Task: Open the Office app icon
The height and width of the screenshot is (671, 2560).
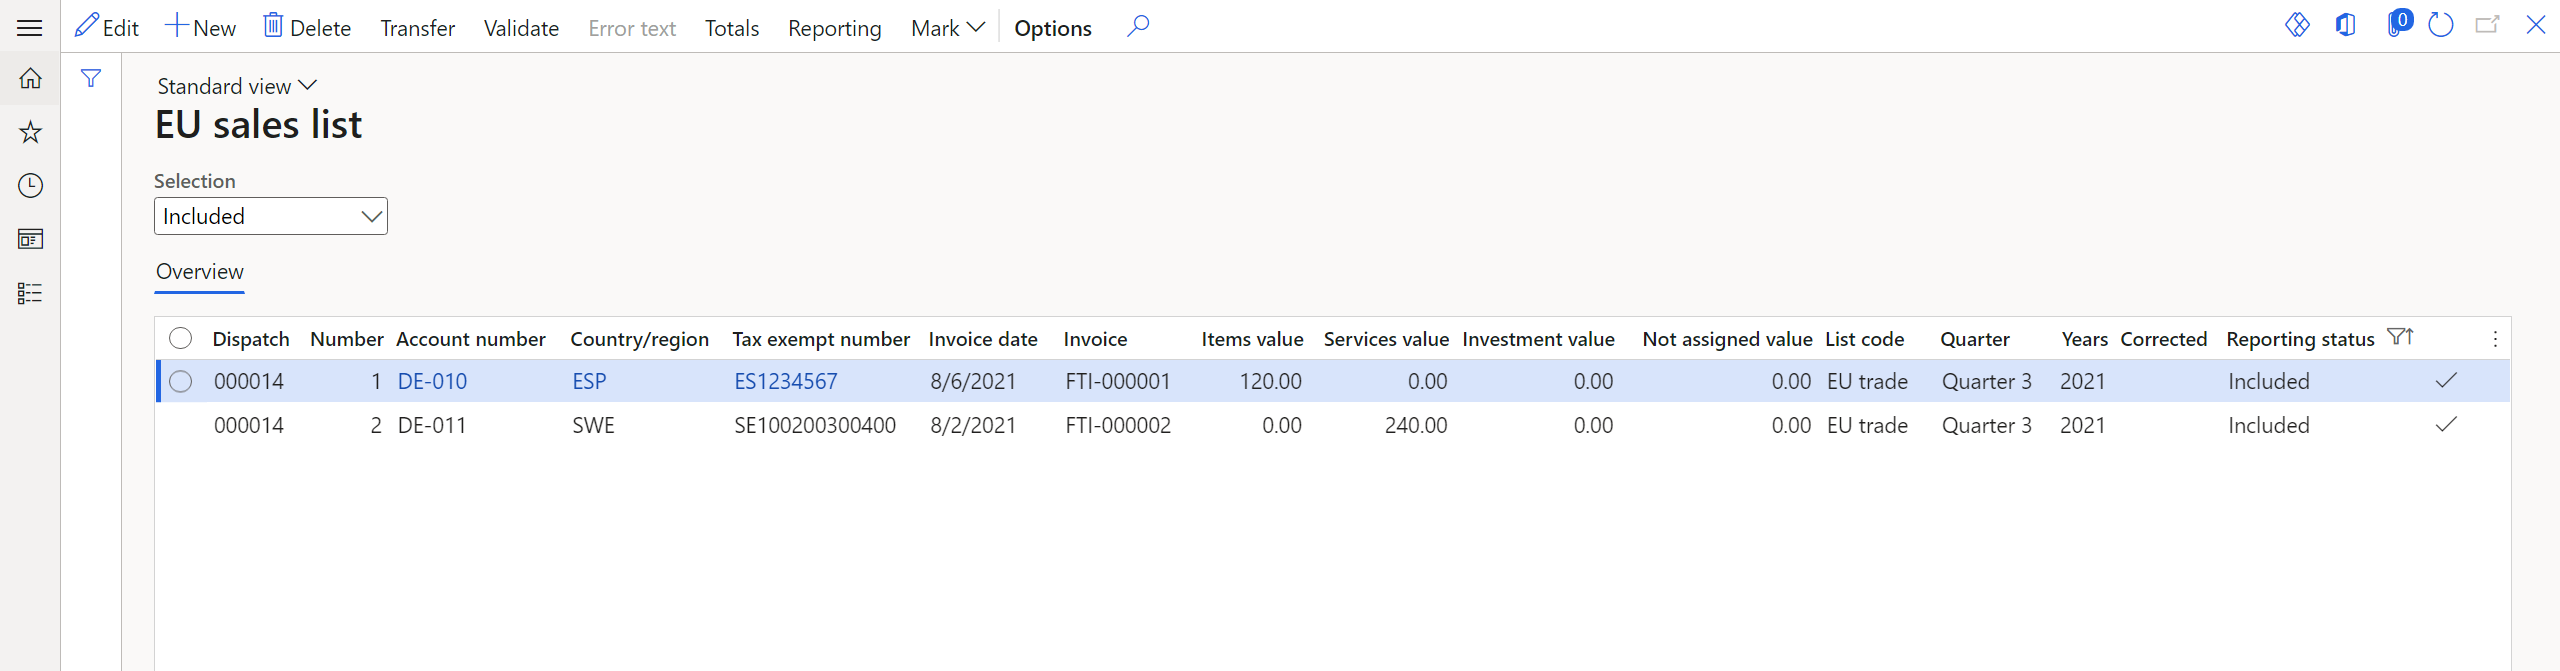Action: (2345, 25)
